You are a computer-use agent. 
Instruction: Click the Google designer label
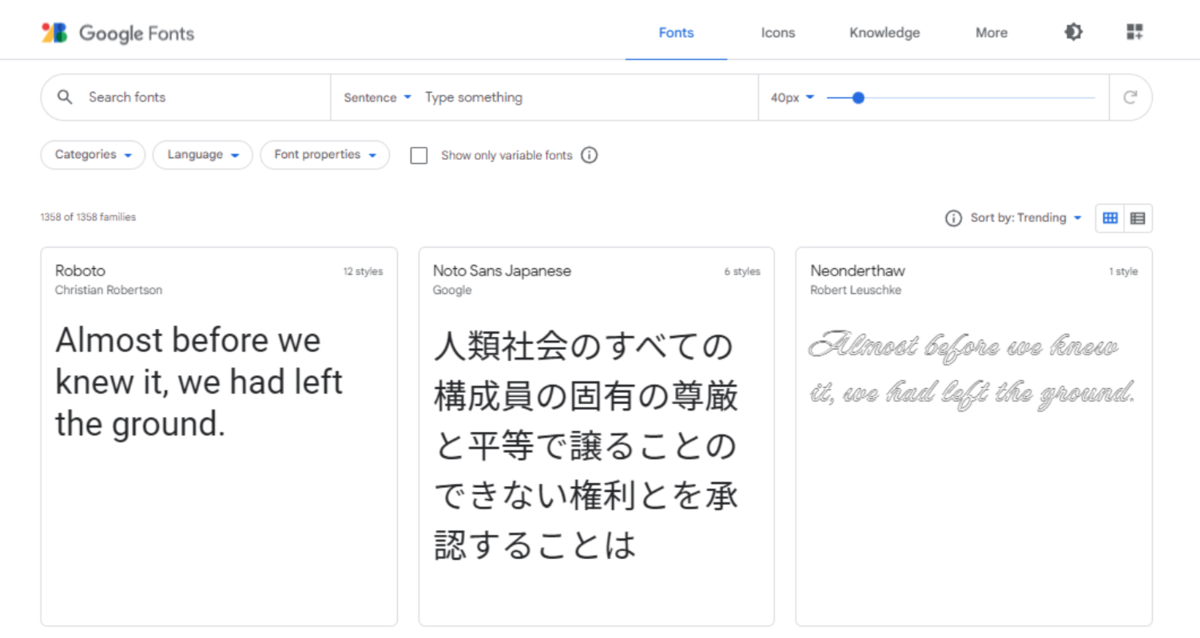pyautogui.click(x=452, y=290)
